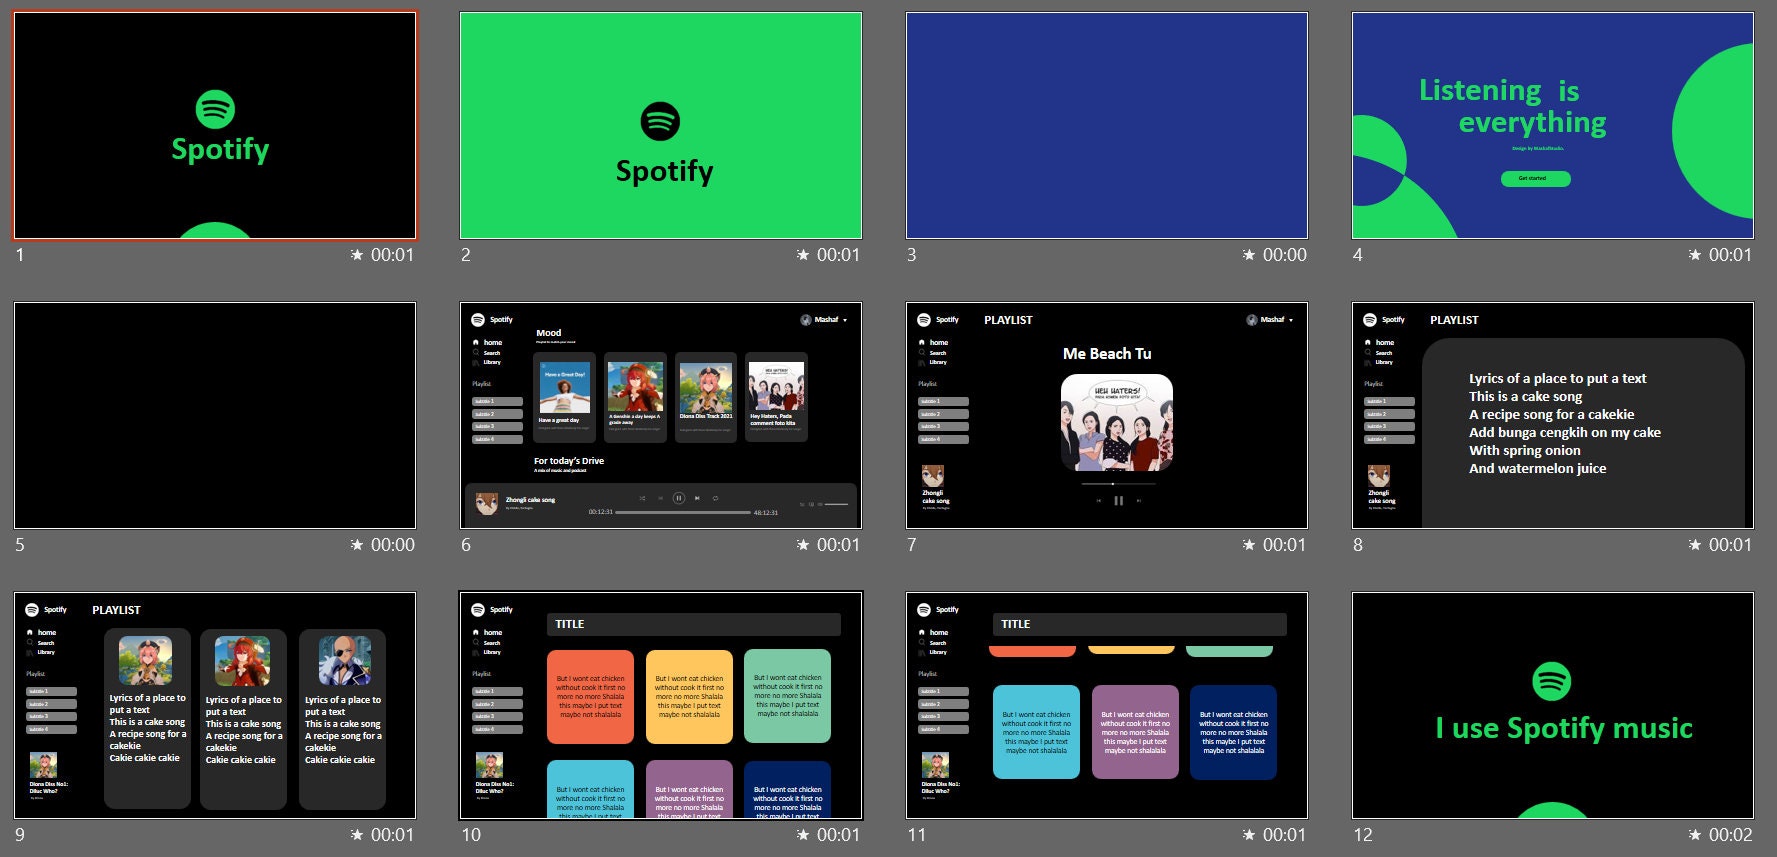Click the 00:01 timing under slide 9
Image resolution: width=1777 pixels, height=857 pixels.
pos(392,835)
